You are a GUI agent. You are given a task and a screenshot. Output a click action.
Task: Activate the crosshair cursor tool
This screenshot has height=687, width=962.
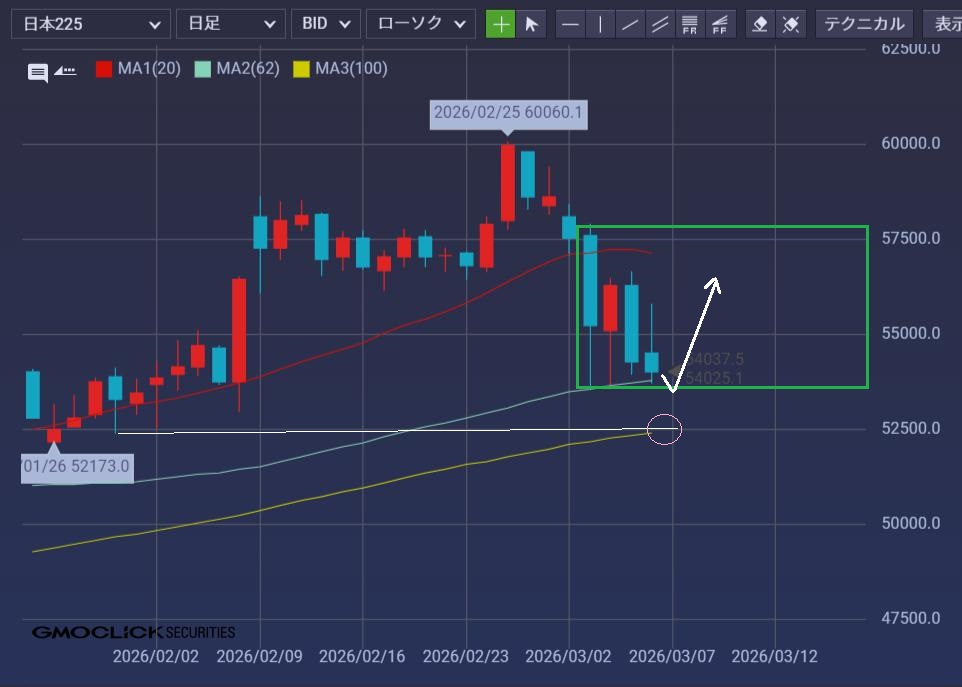click(x=500, y=24)
